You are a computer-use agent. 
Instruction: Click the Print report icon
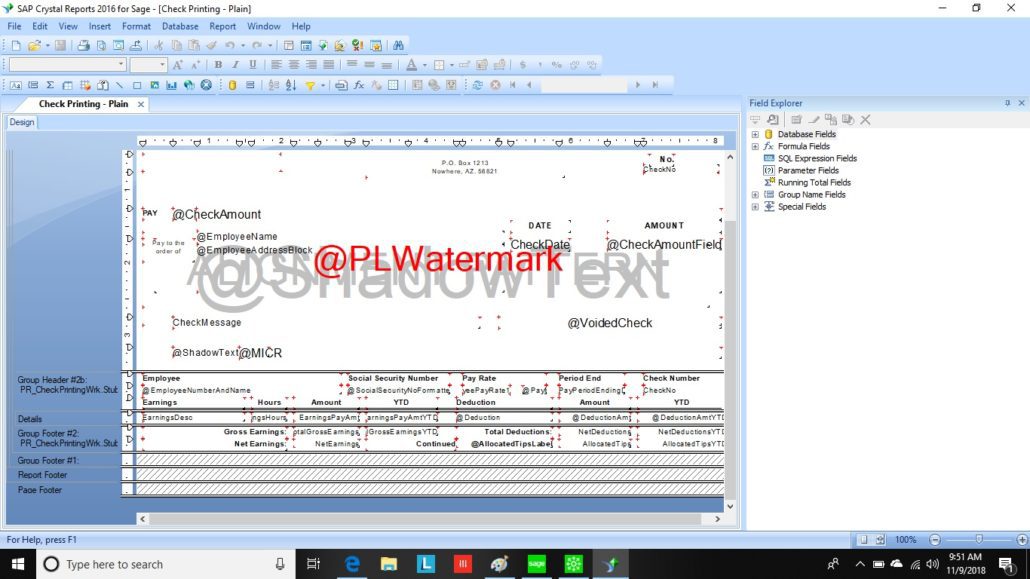[x=84, y=45]
